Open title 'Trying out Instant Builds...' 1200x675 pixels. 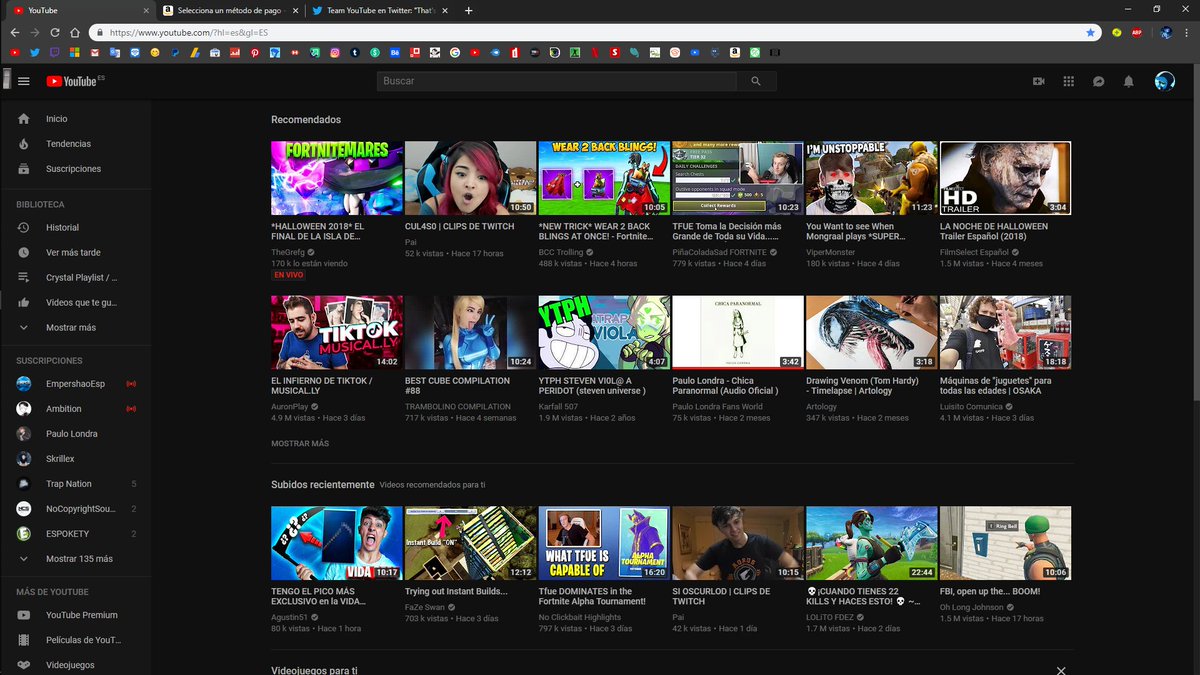[456, 591]
